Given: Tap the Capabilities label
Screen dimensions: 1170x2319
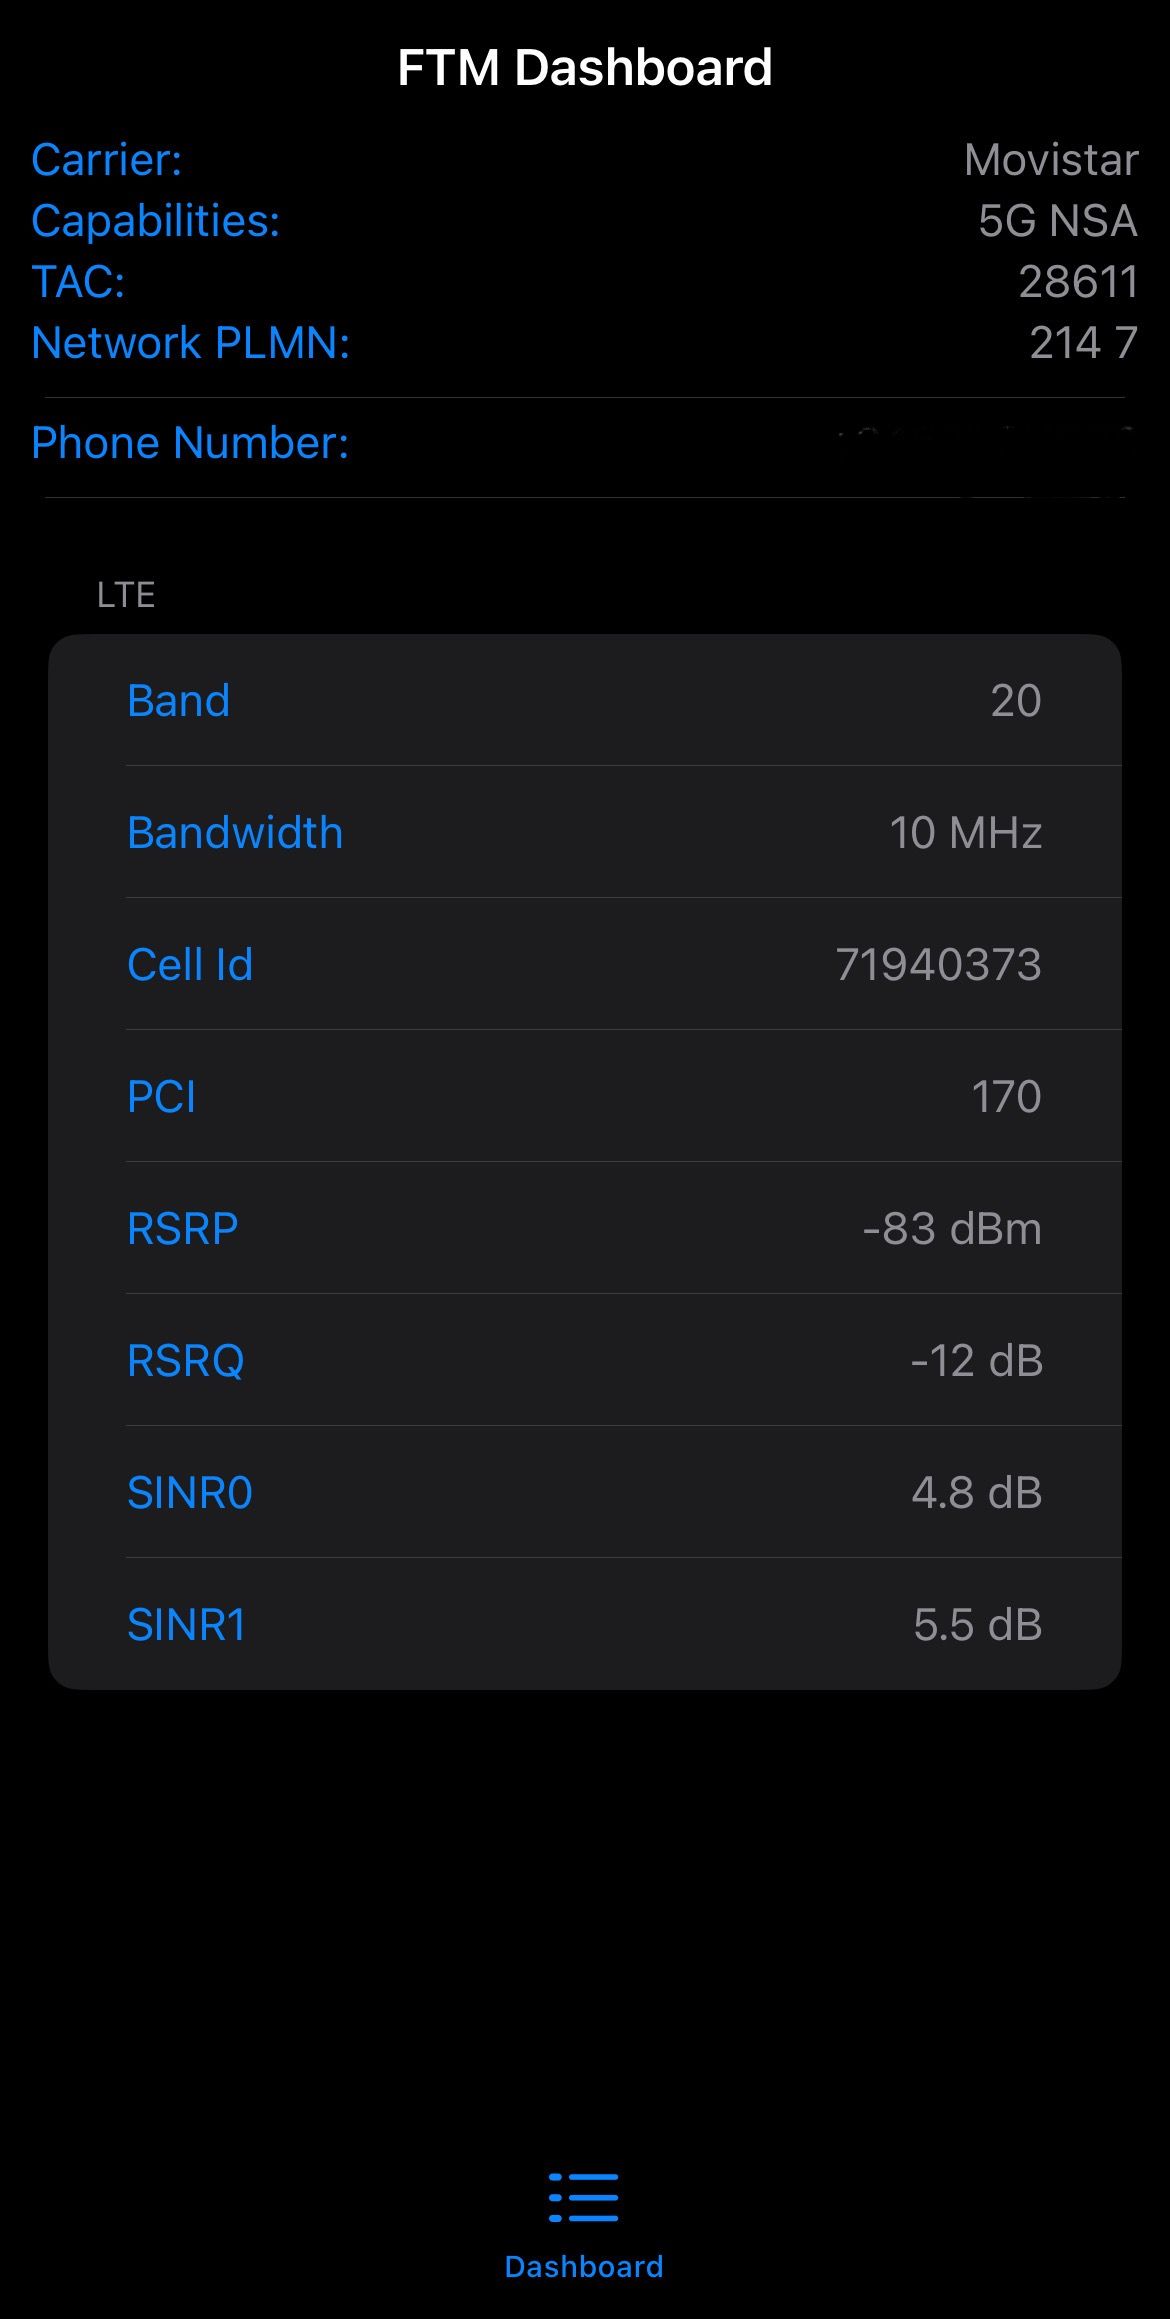Looking at the screenshot, I should [156, 221].
